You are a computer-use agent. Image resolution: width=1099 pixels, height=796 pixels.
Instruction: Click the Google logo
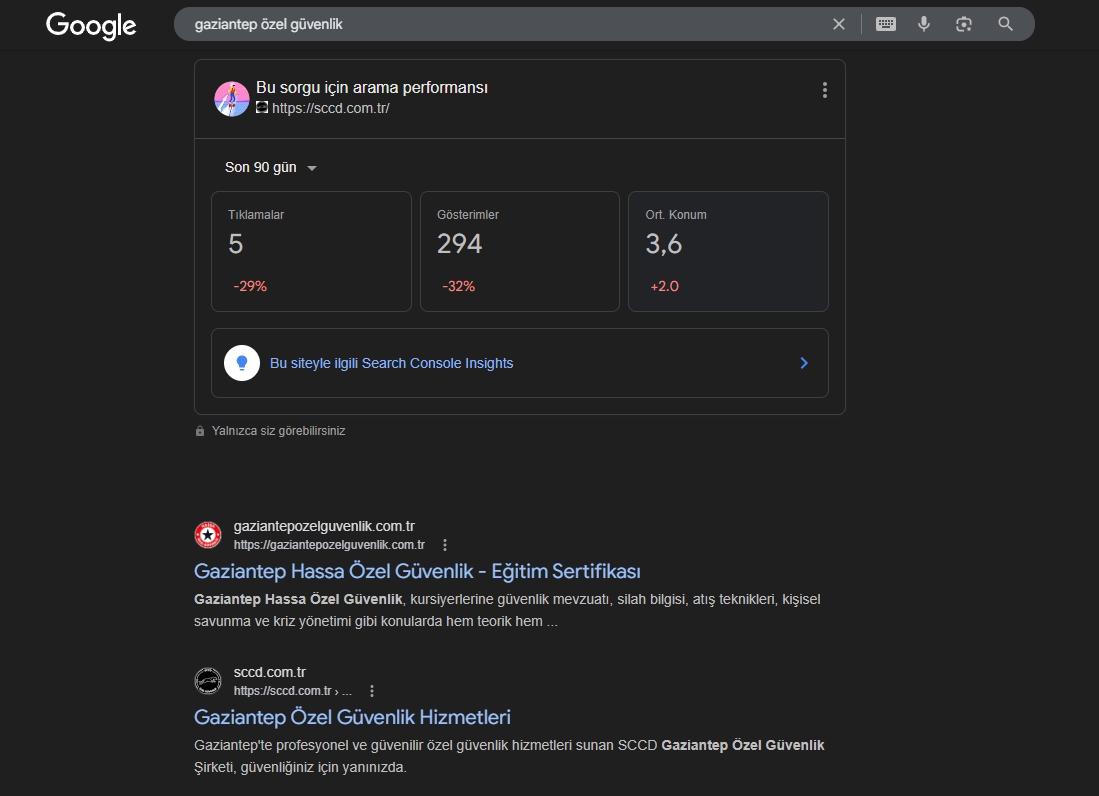[x=91, y=25]
